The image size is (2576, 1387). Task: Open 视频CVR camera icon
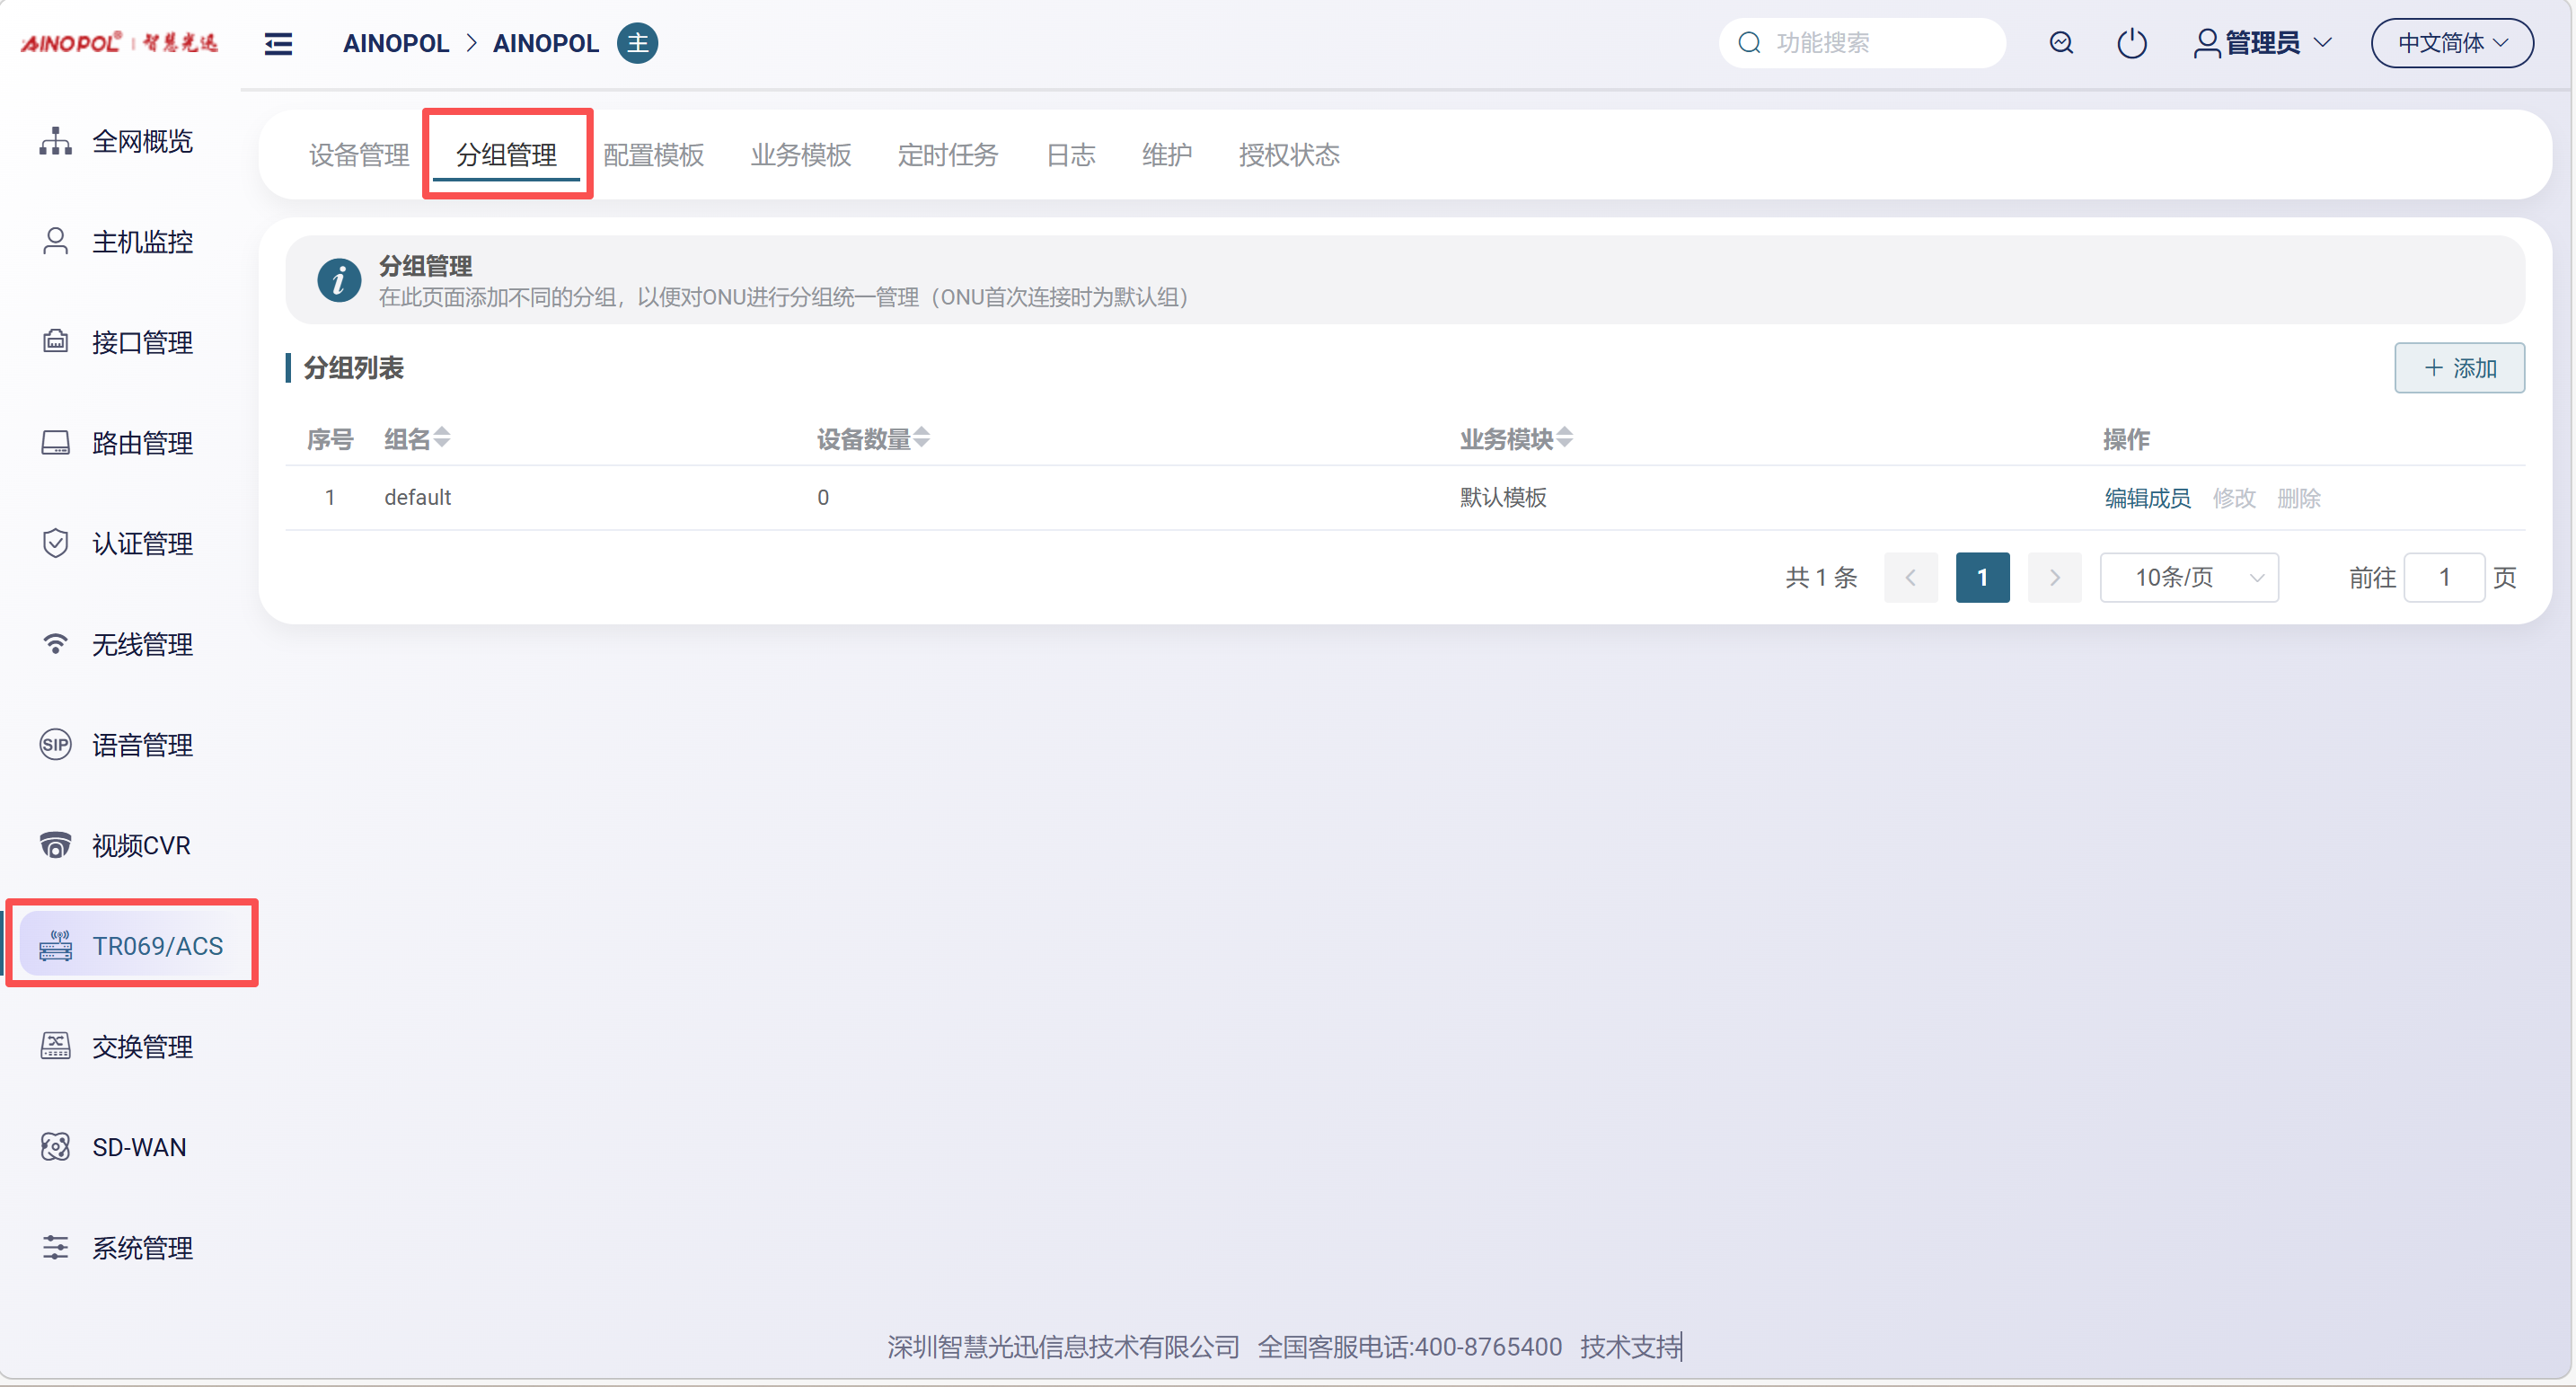[x=55, y=845]
